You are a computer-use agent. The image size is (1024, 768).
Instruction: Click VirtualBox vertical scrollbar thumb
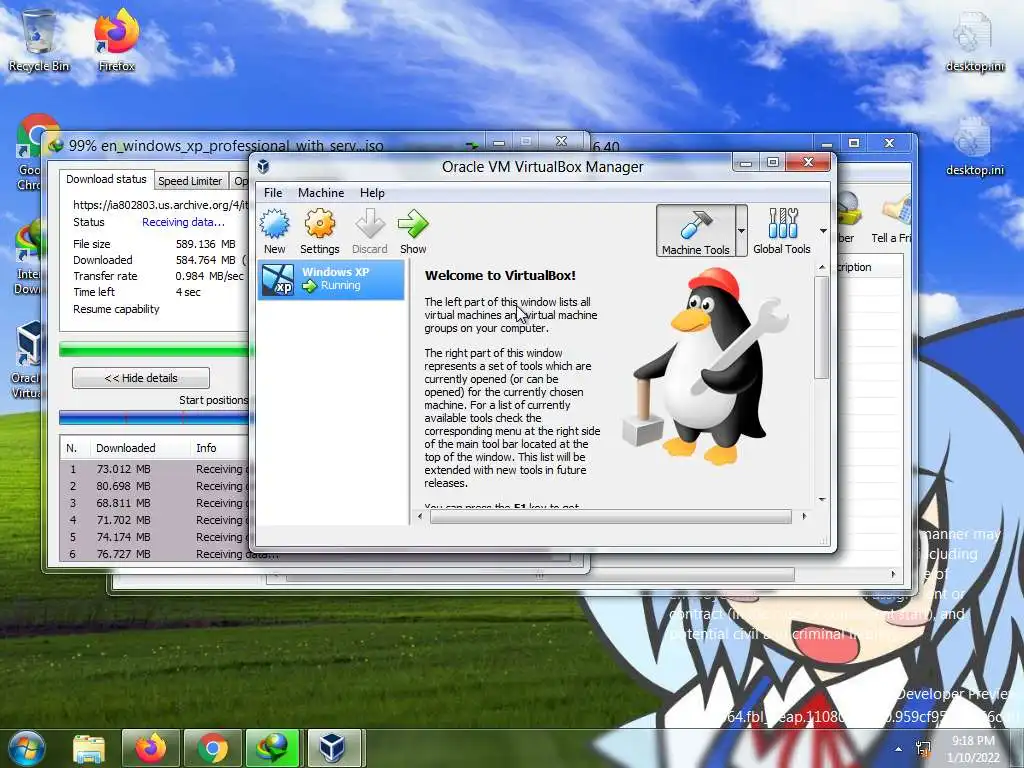tap(822, 327)
